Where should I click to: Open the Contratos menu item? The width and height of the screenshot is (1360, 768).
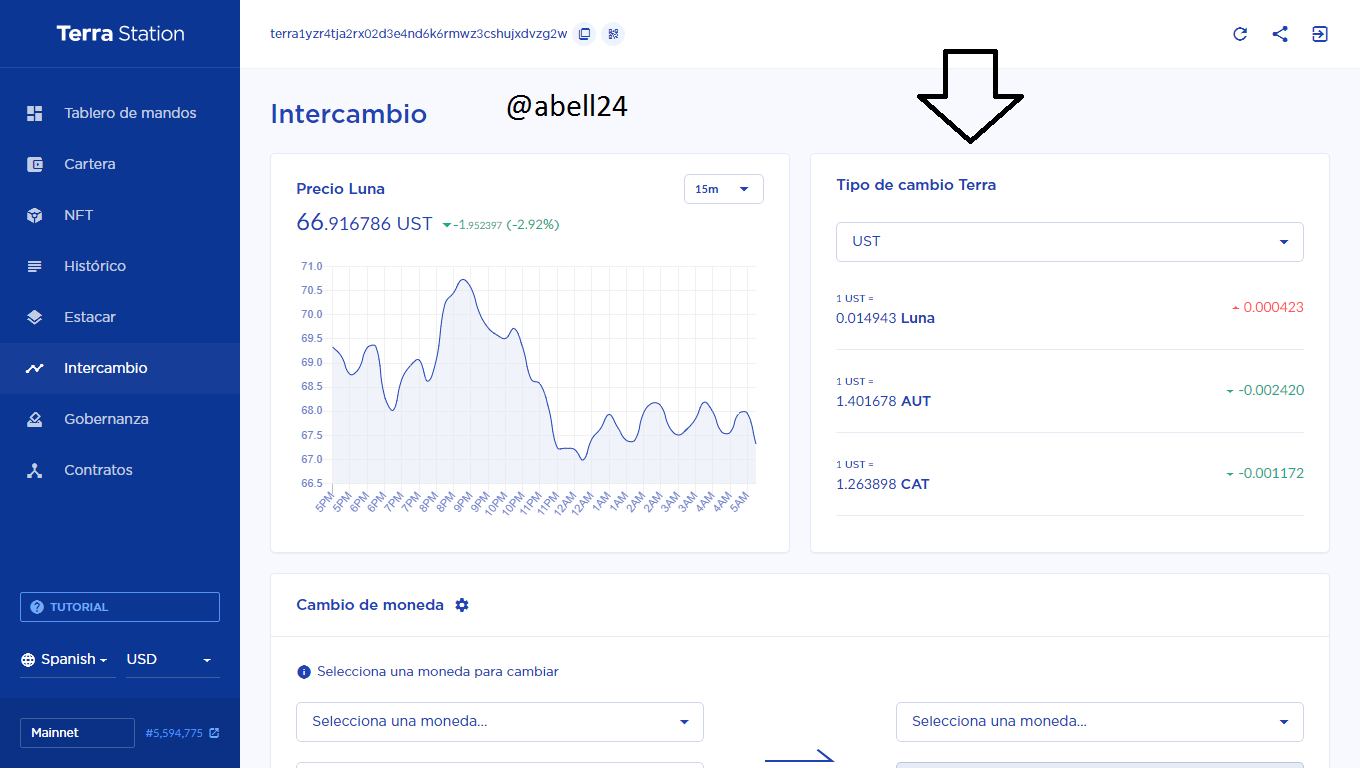pyautogui.click(x=120, y=470)
